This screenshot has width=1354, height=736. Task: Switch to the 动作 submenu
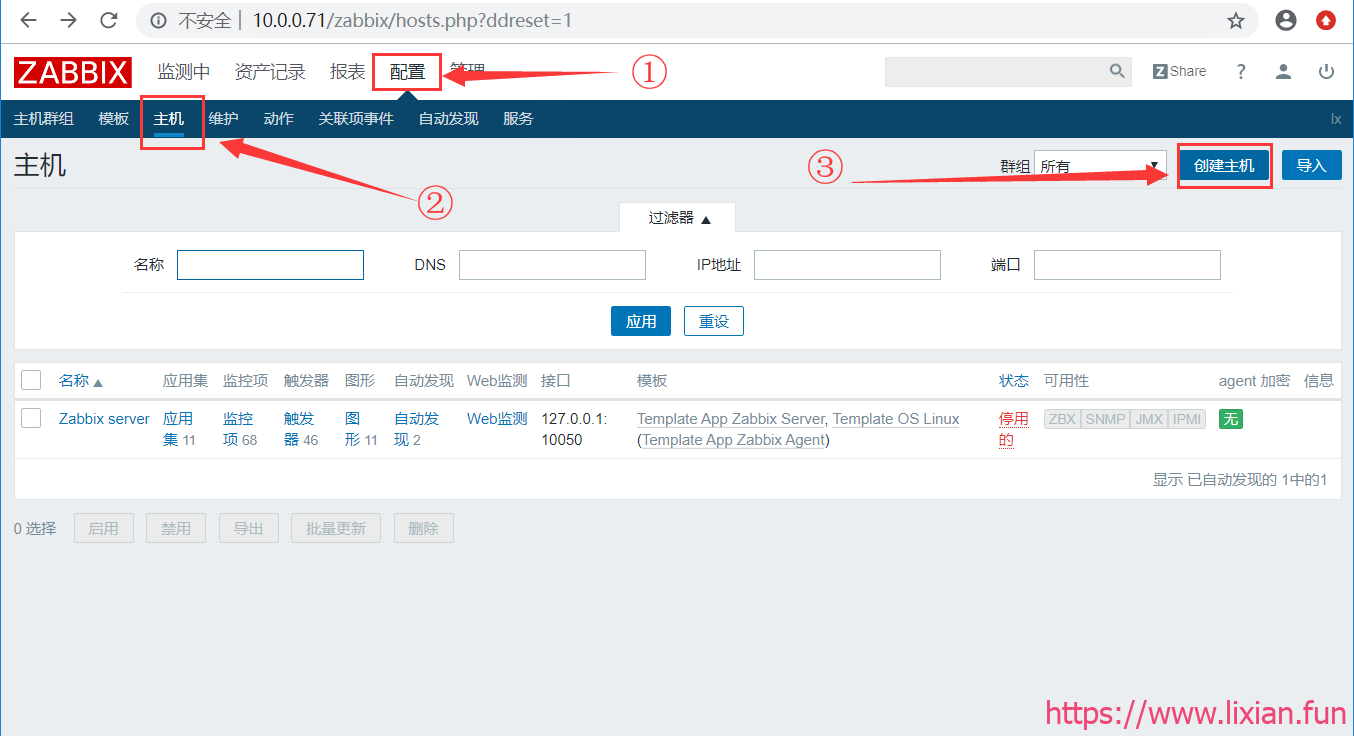(x=279, y=119)
